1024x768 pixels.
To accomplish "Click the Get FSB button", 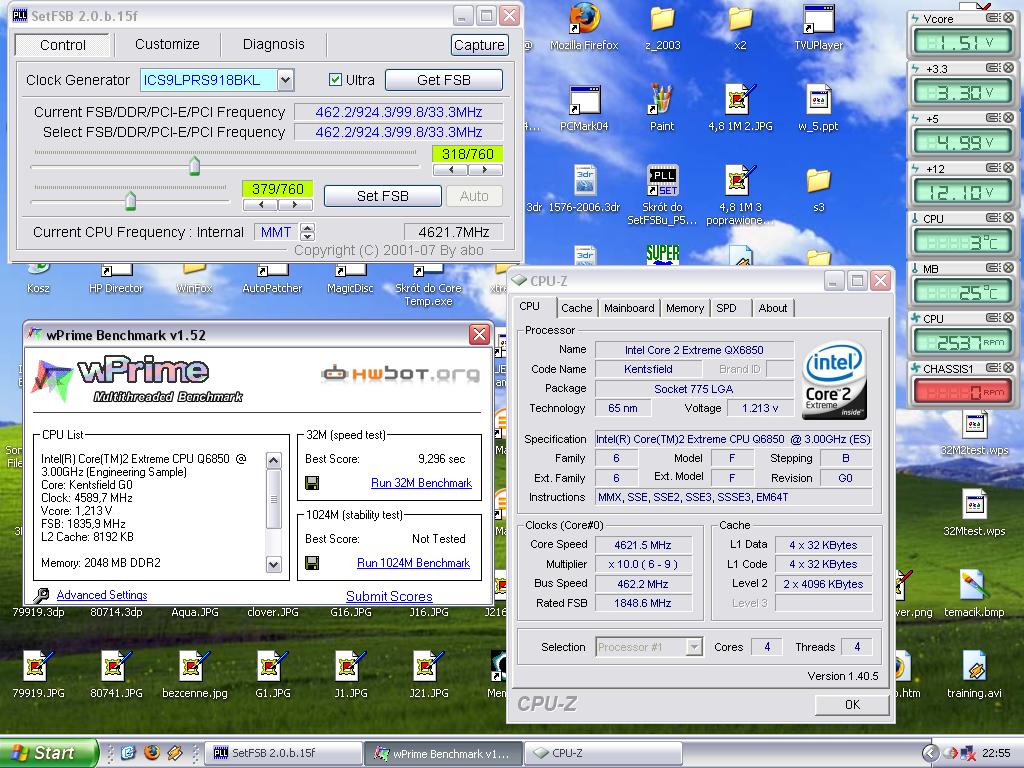I will tap(444, 80).
